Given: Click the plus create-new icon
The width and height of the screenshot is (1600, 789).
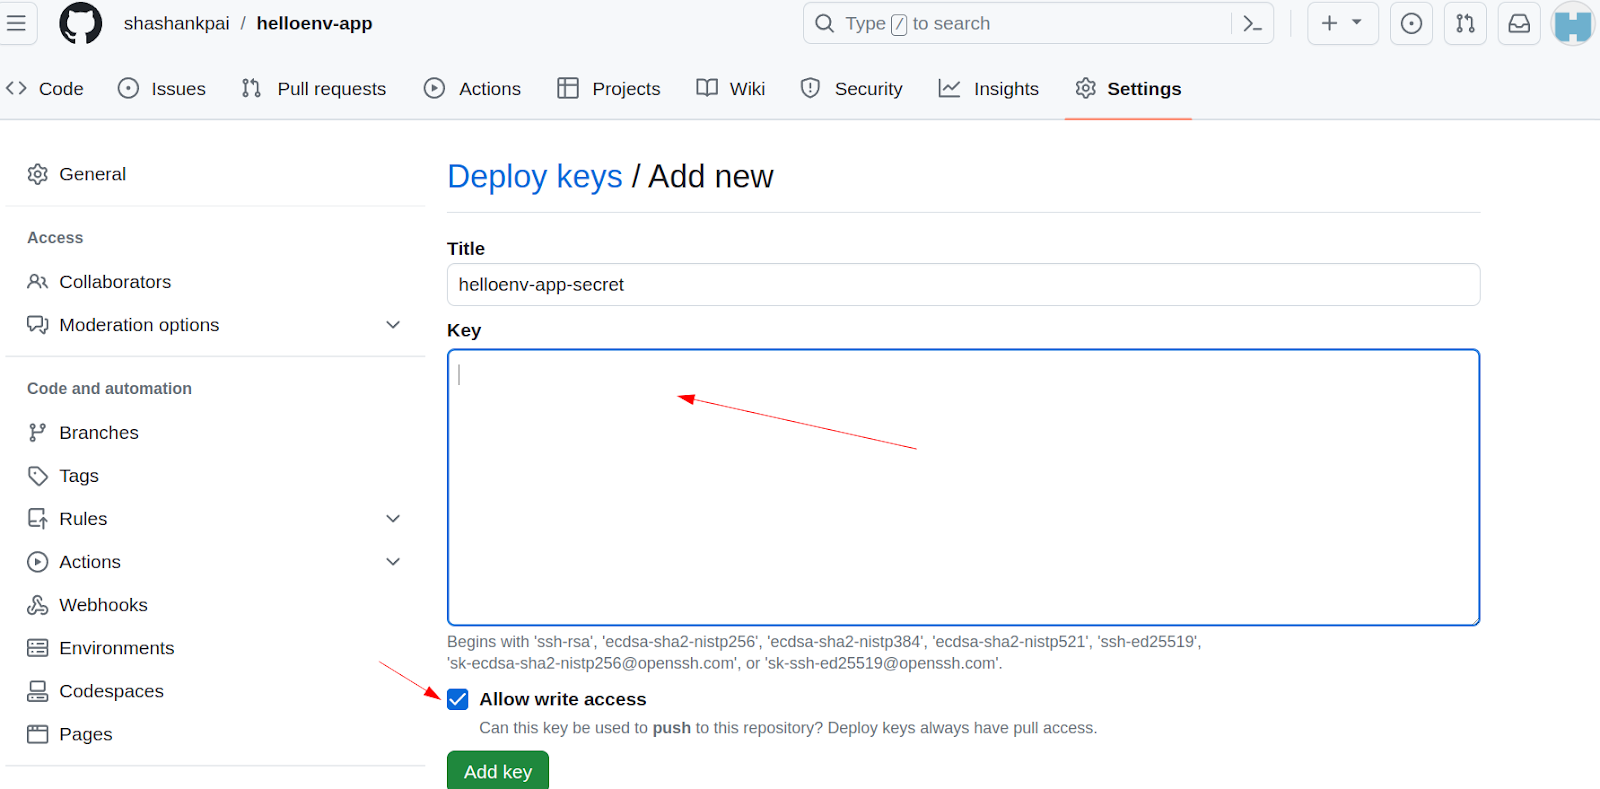Looking at the screenshot, I should 1329,23.
